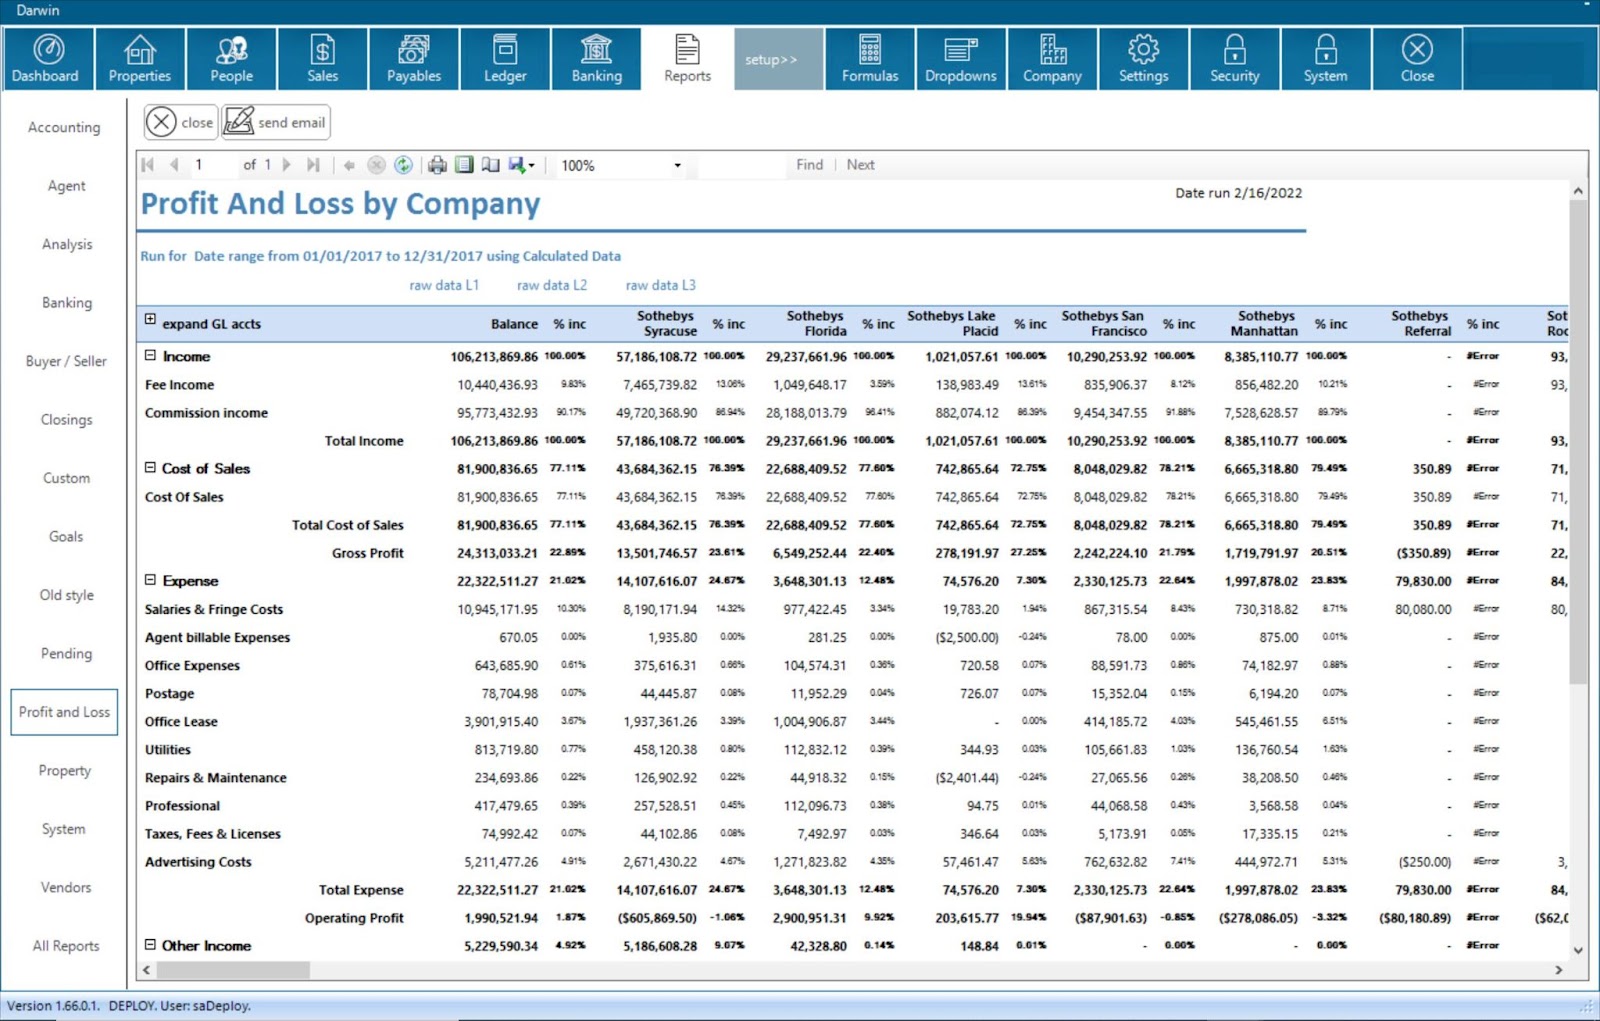Open the raw data L2 link
Image resolution: width=1600 pixels, height=1021 pixels.
click(x=552, y=285)
